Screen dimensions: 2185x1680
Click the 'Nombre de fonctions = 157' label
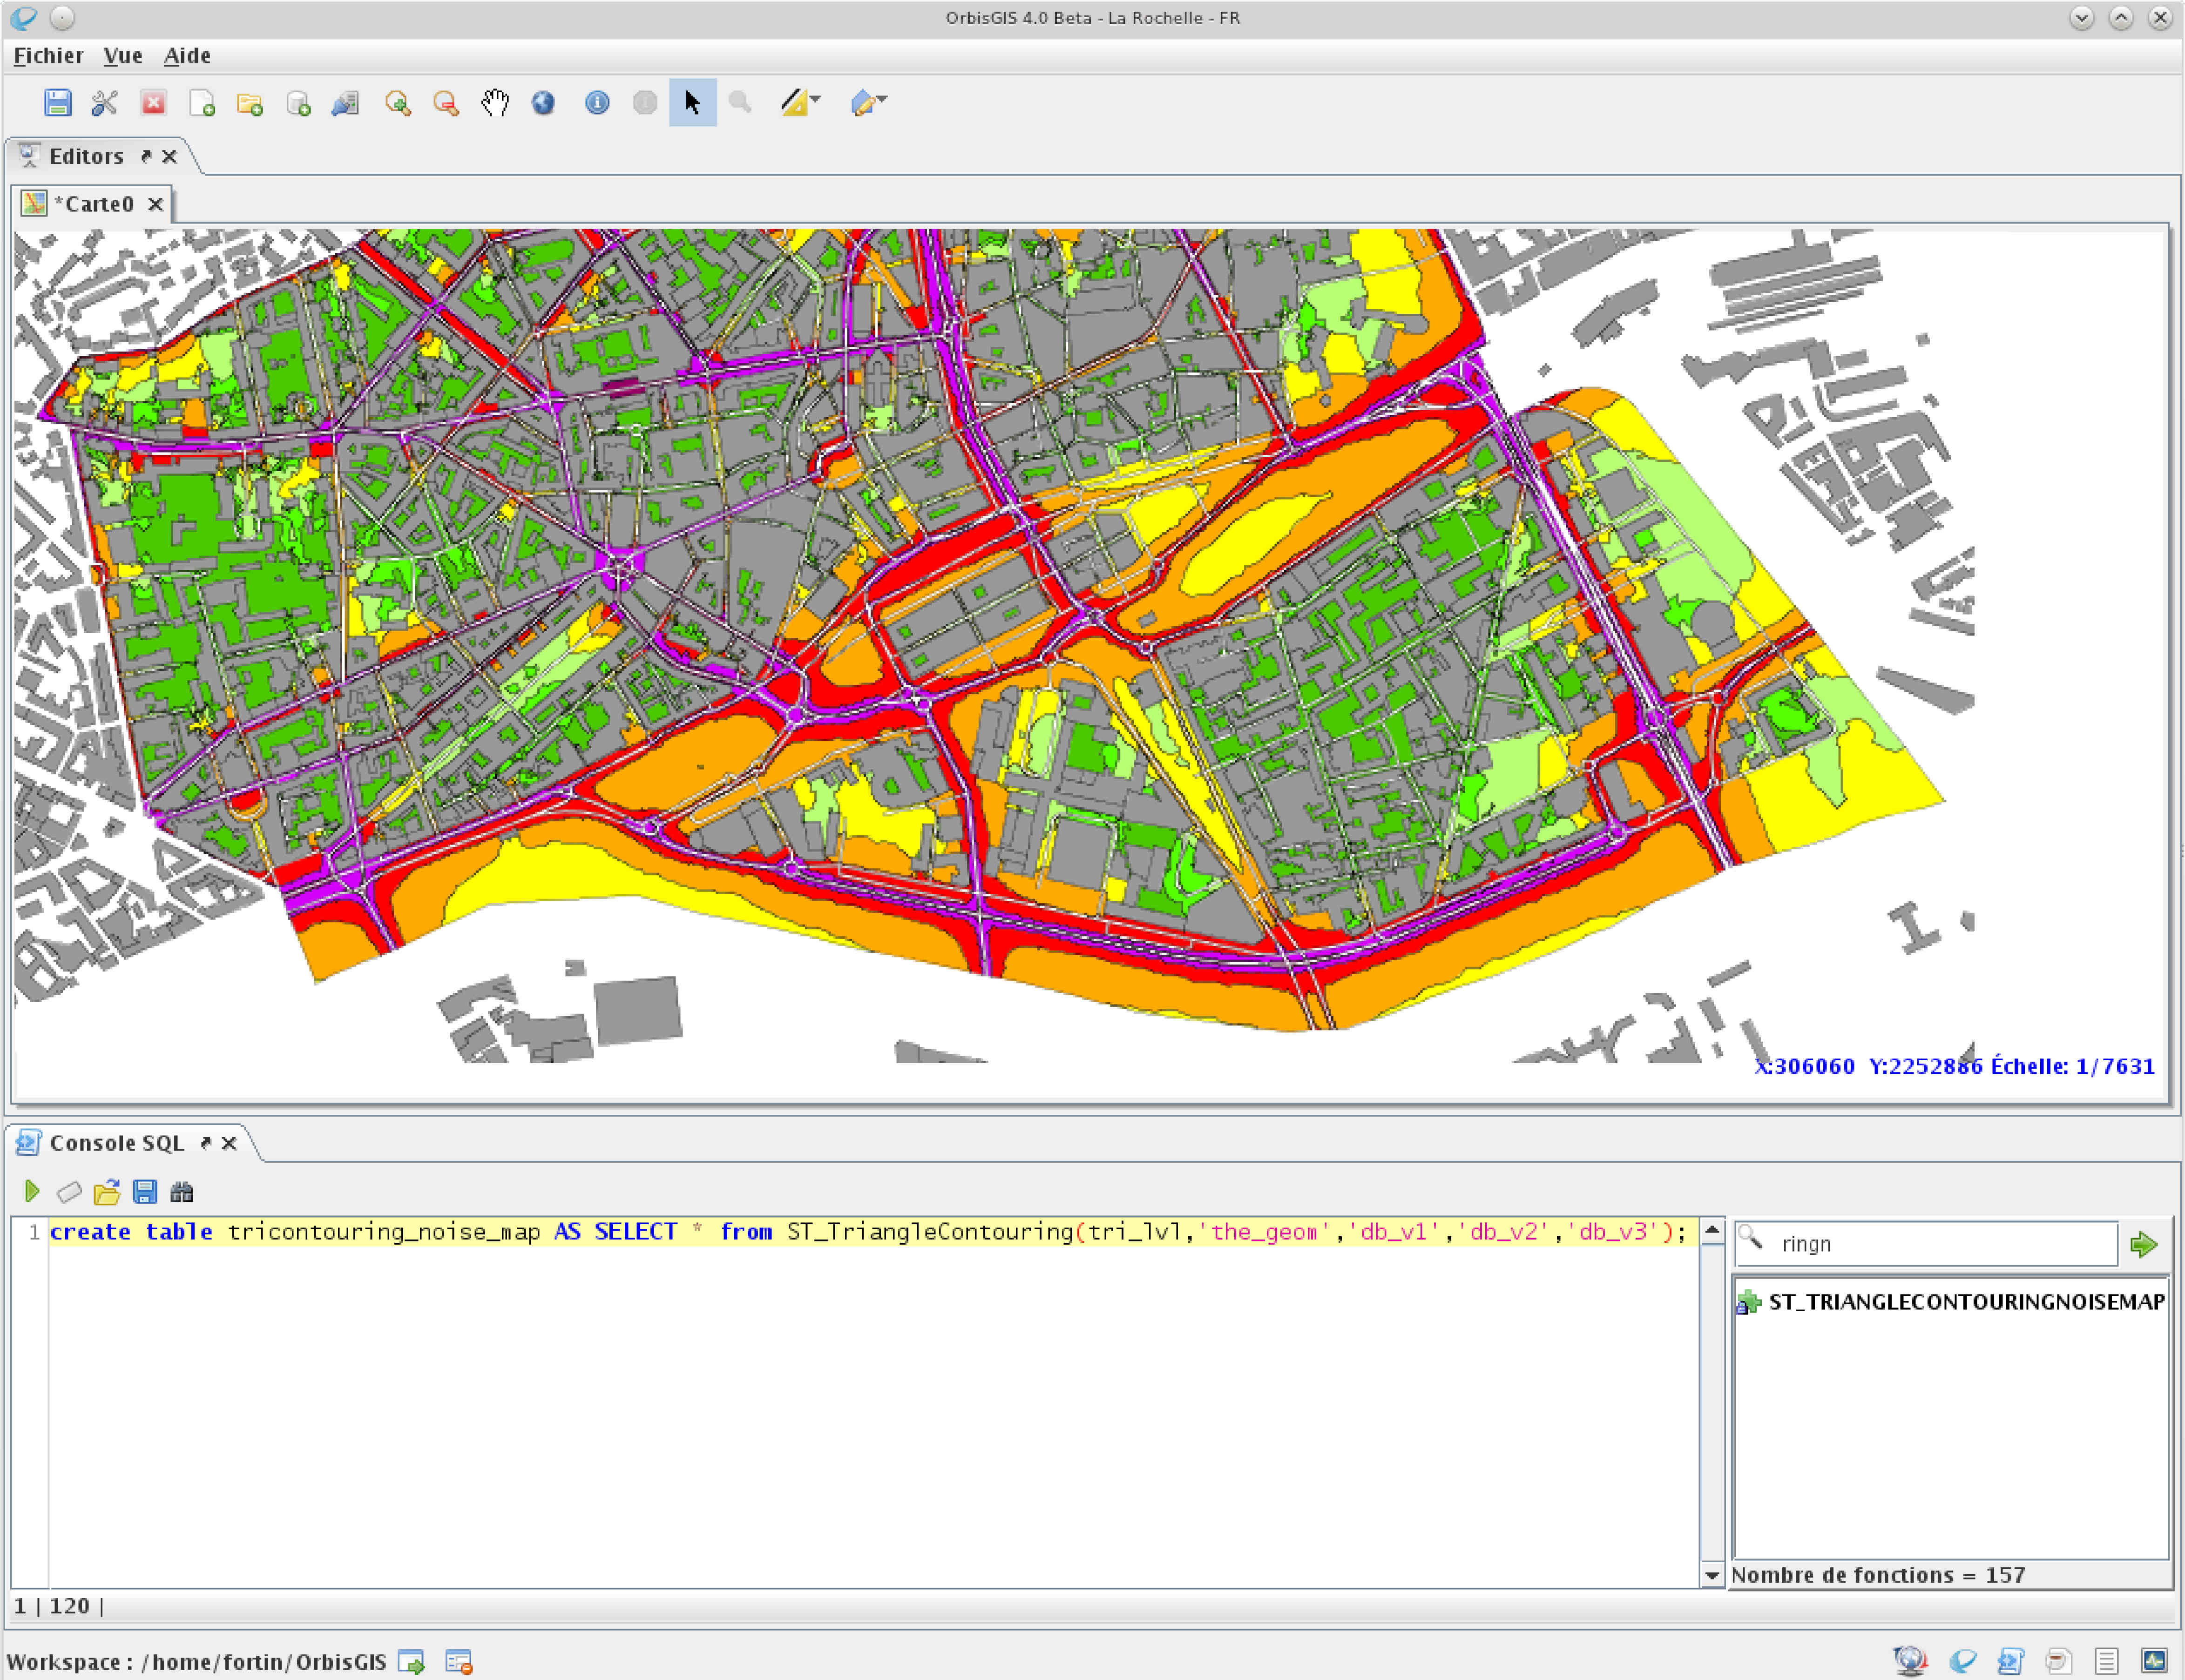tap(1878, 1575)
